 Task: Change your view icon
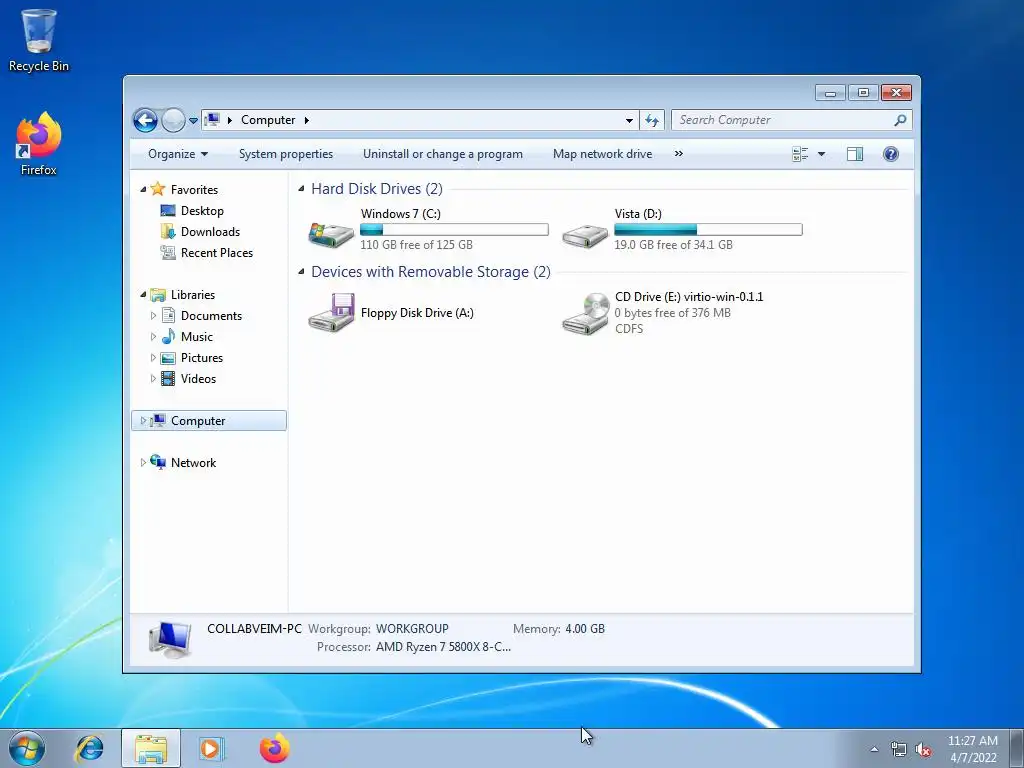800,154
